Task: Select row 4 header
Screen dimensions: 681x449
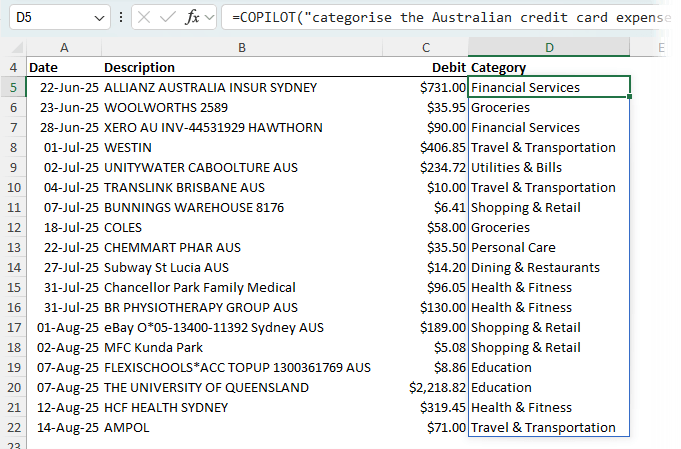Action: click(13, 67)
